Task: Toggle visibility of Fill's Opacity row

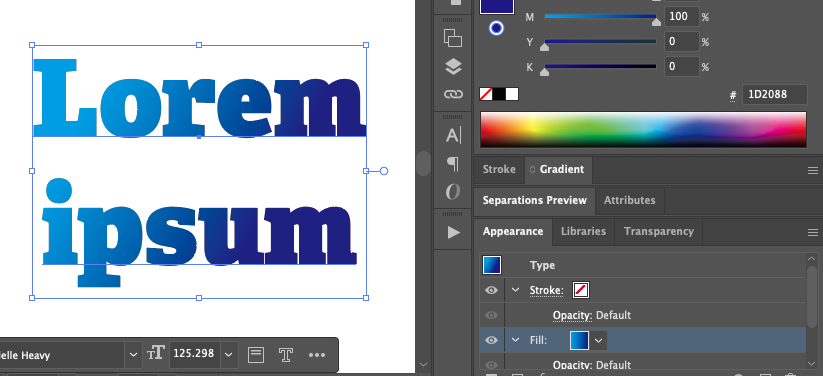Action: tap(491, 364)
